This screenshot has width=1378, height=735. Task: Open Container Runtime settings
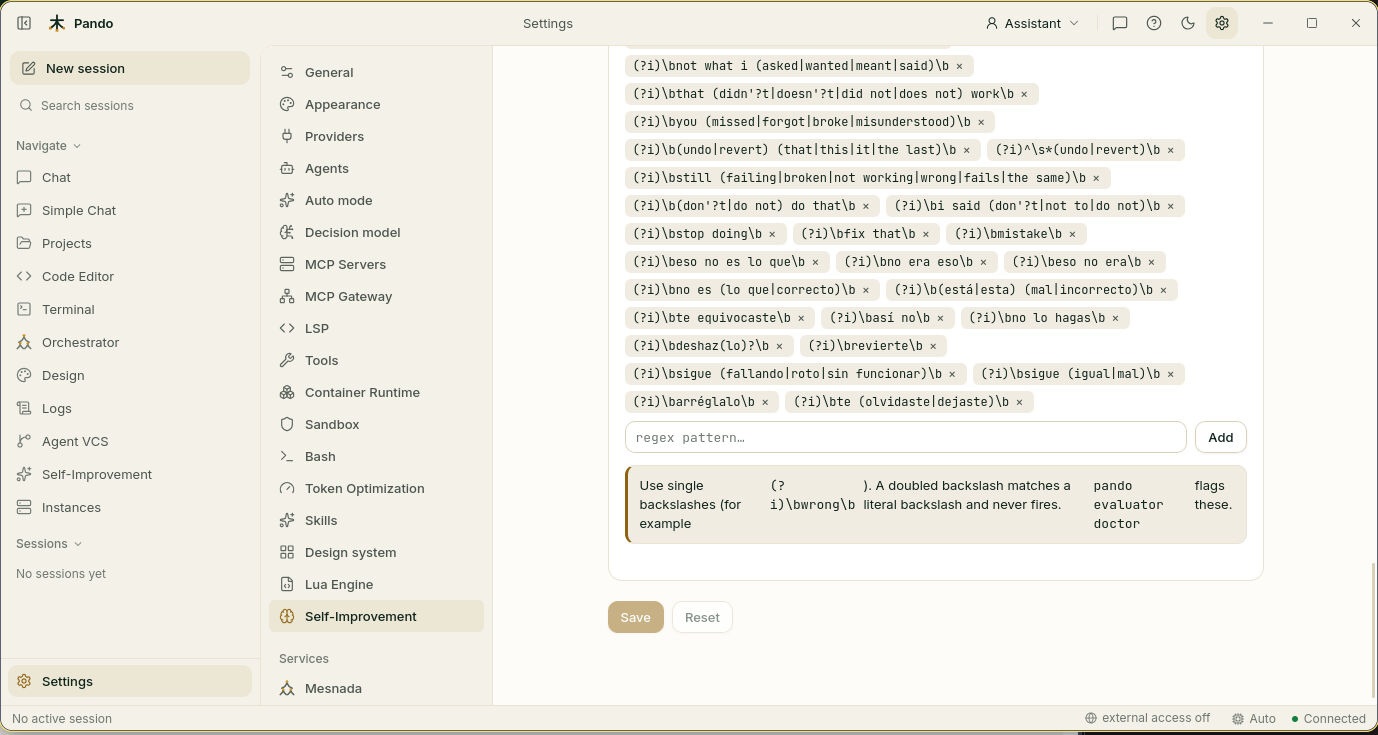coord(376,392)
